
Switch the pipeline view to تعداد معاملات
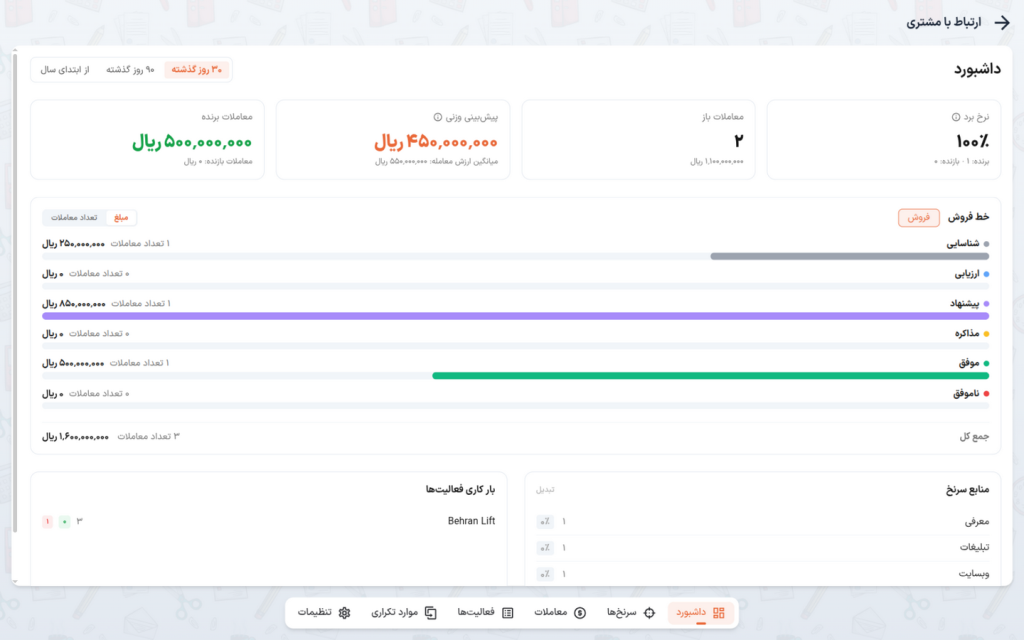click(74, 217)
